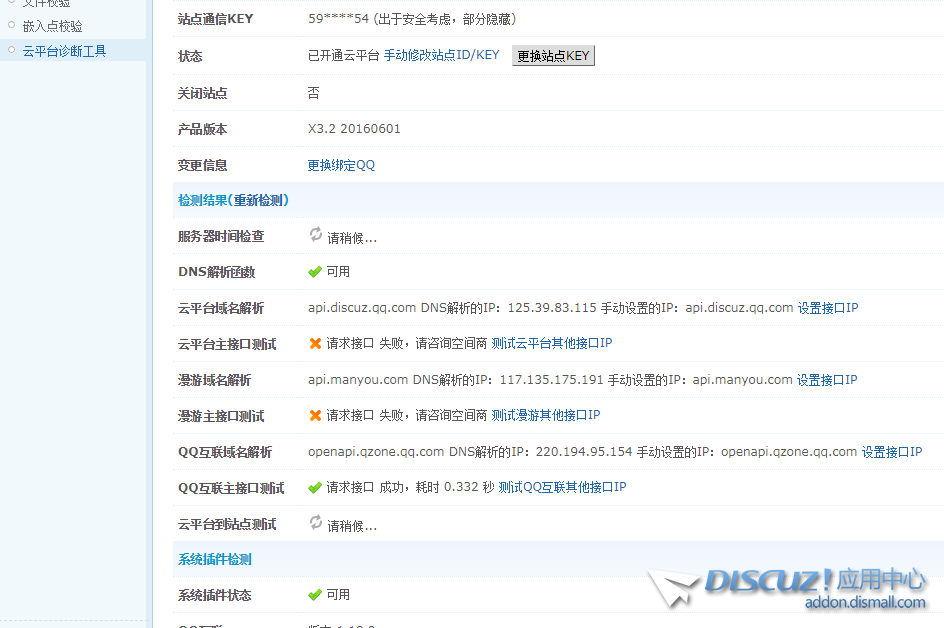Click the green checkmark for QQ互联主接口测试
The width and height of the screenshot is (944, 628).
[315, 488]
